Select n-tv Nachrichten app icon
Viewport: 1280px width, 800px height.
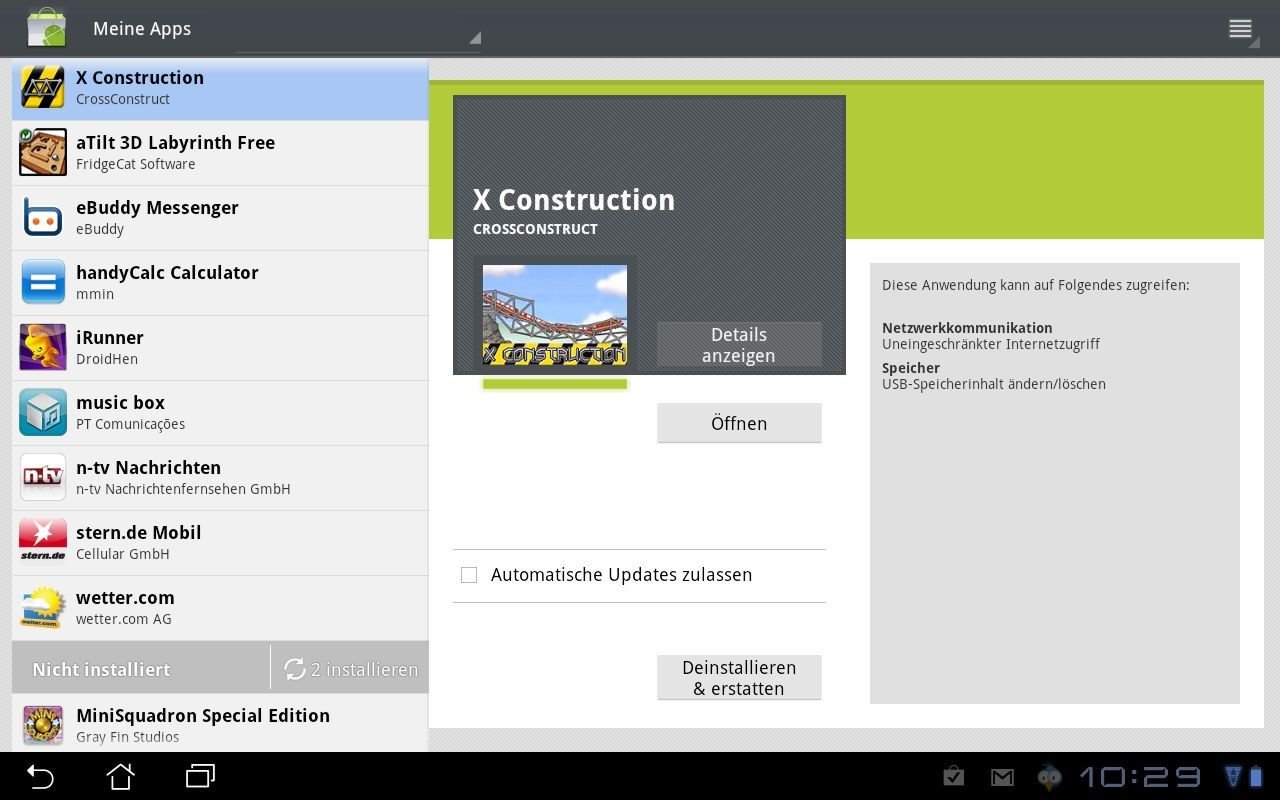pos(43,477)
